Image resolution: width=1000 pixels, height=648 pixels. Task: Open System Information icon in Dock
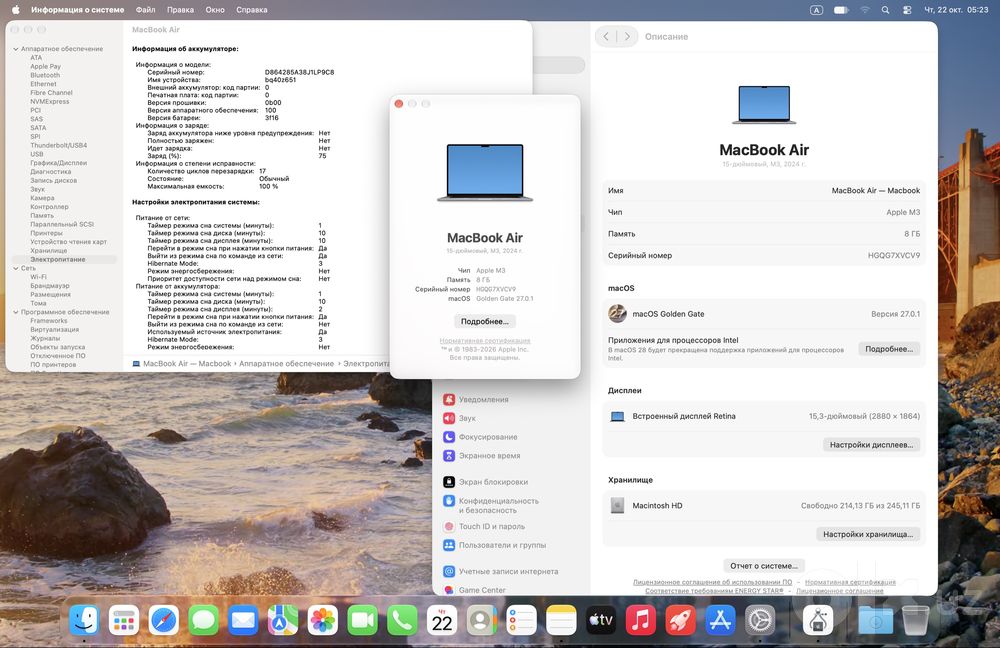(x=818, y=619)
